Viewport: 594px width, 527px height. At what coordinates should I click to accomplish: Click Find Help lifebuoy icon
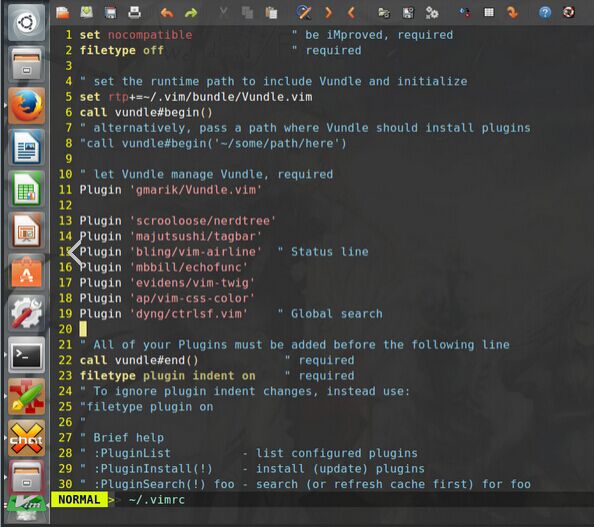tap(569, 13)
